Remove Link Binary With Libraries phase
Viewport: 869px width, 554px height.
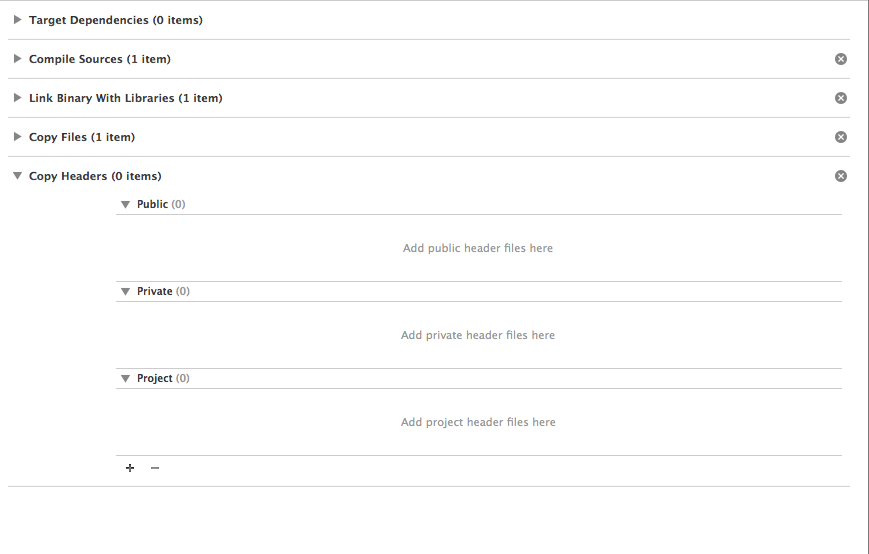coord(841,98)
